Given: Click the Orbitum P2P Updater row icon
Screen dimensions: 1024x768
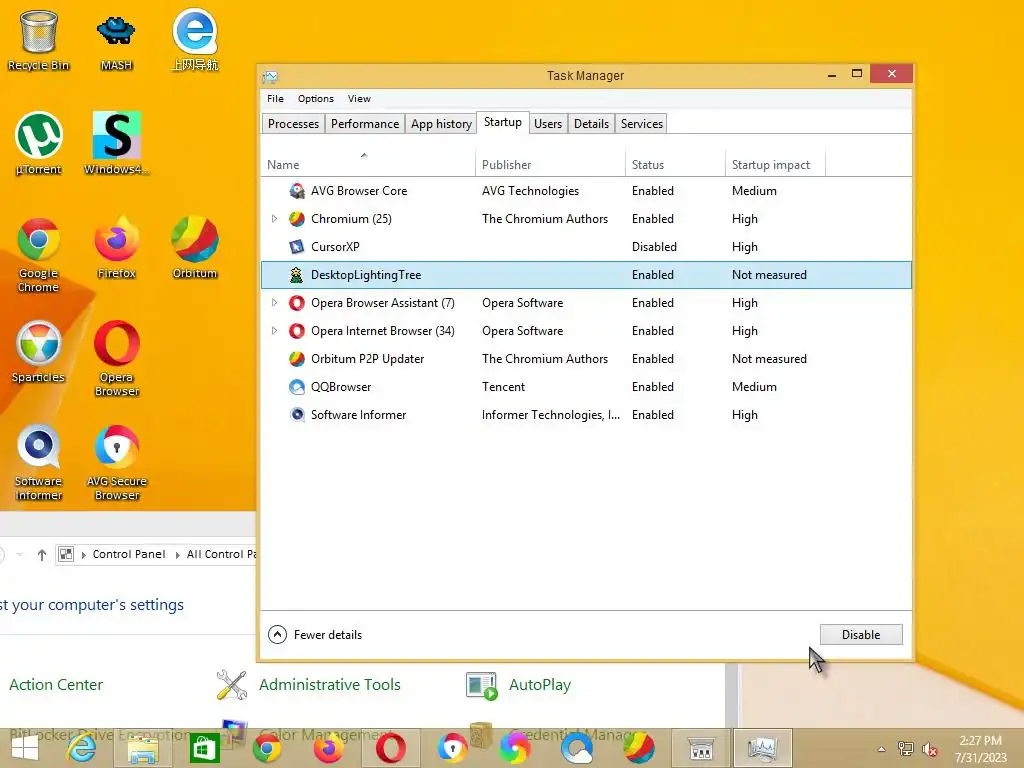Looking at the screenshot, I should 296,359.
